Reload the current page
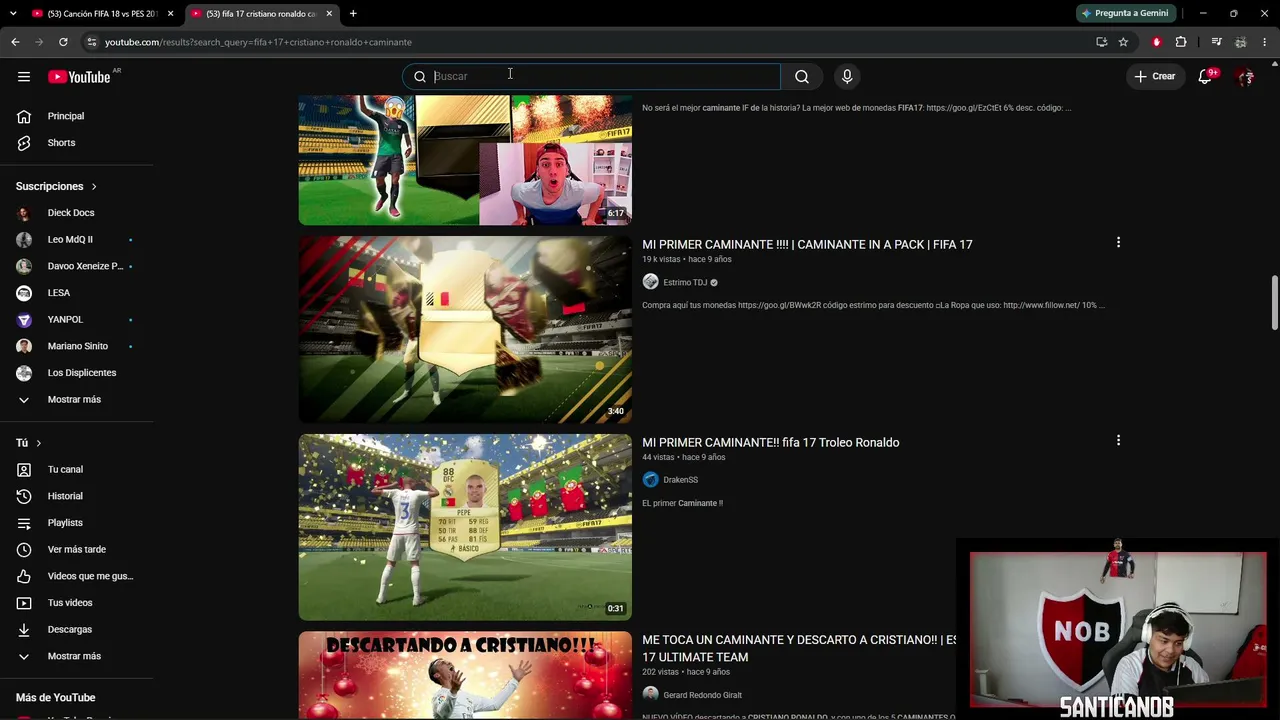 63,42
